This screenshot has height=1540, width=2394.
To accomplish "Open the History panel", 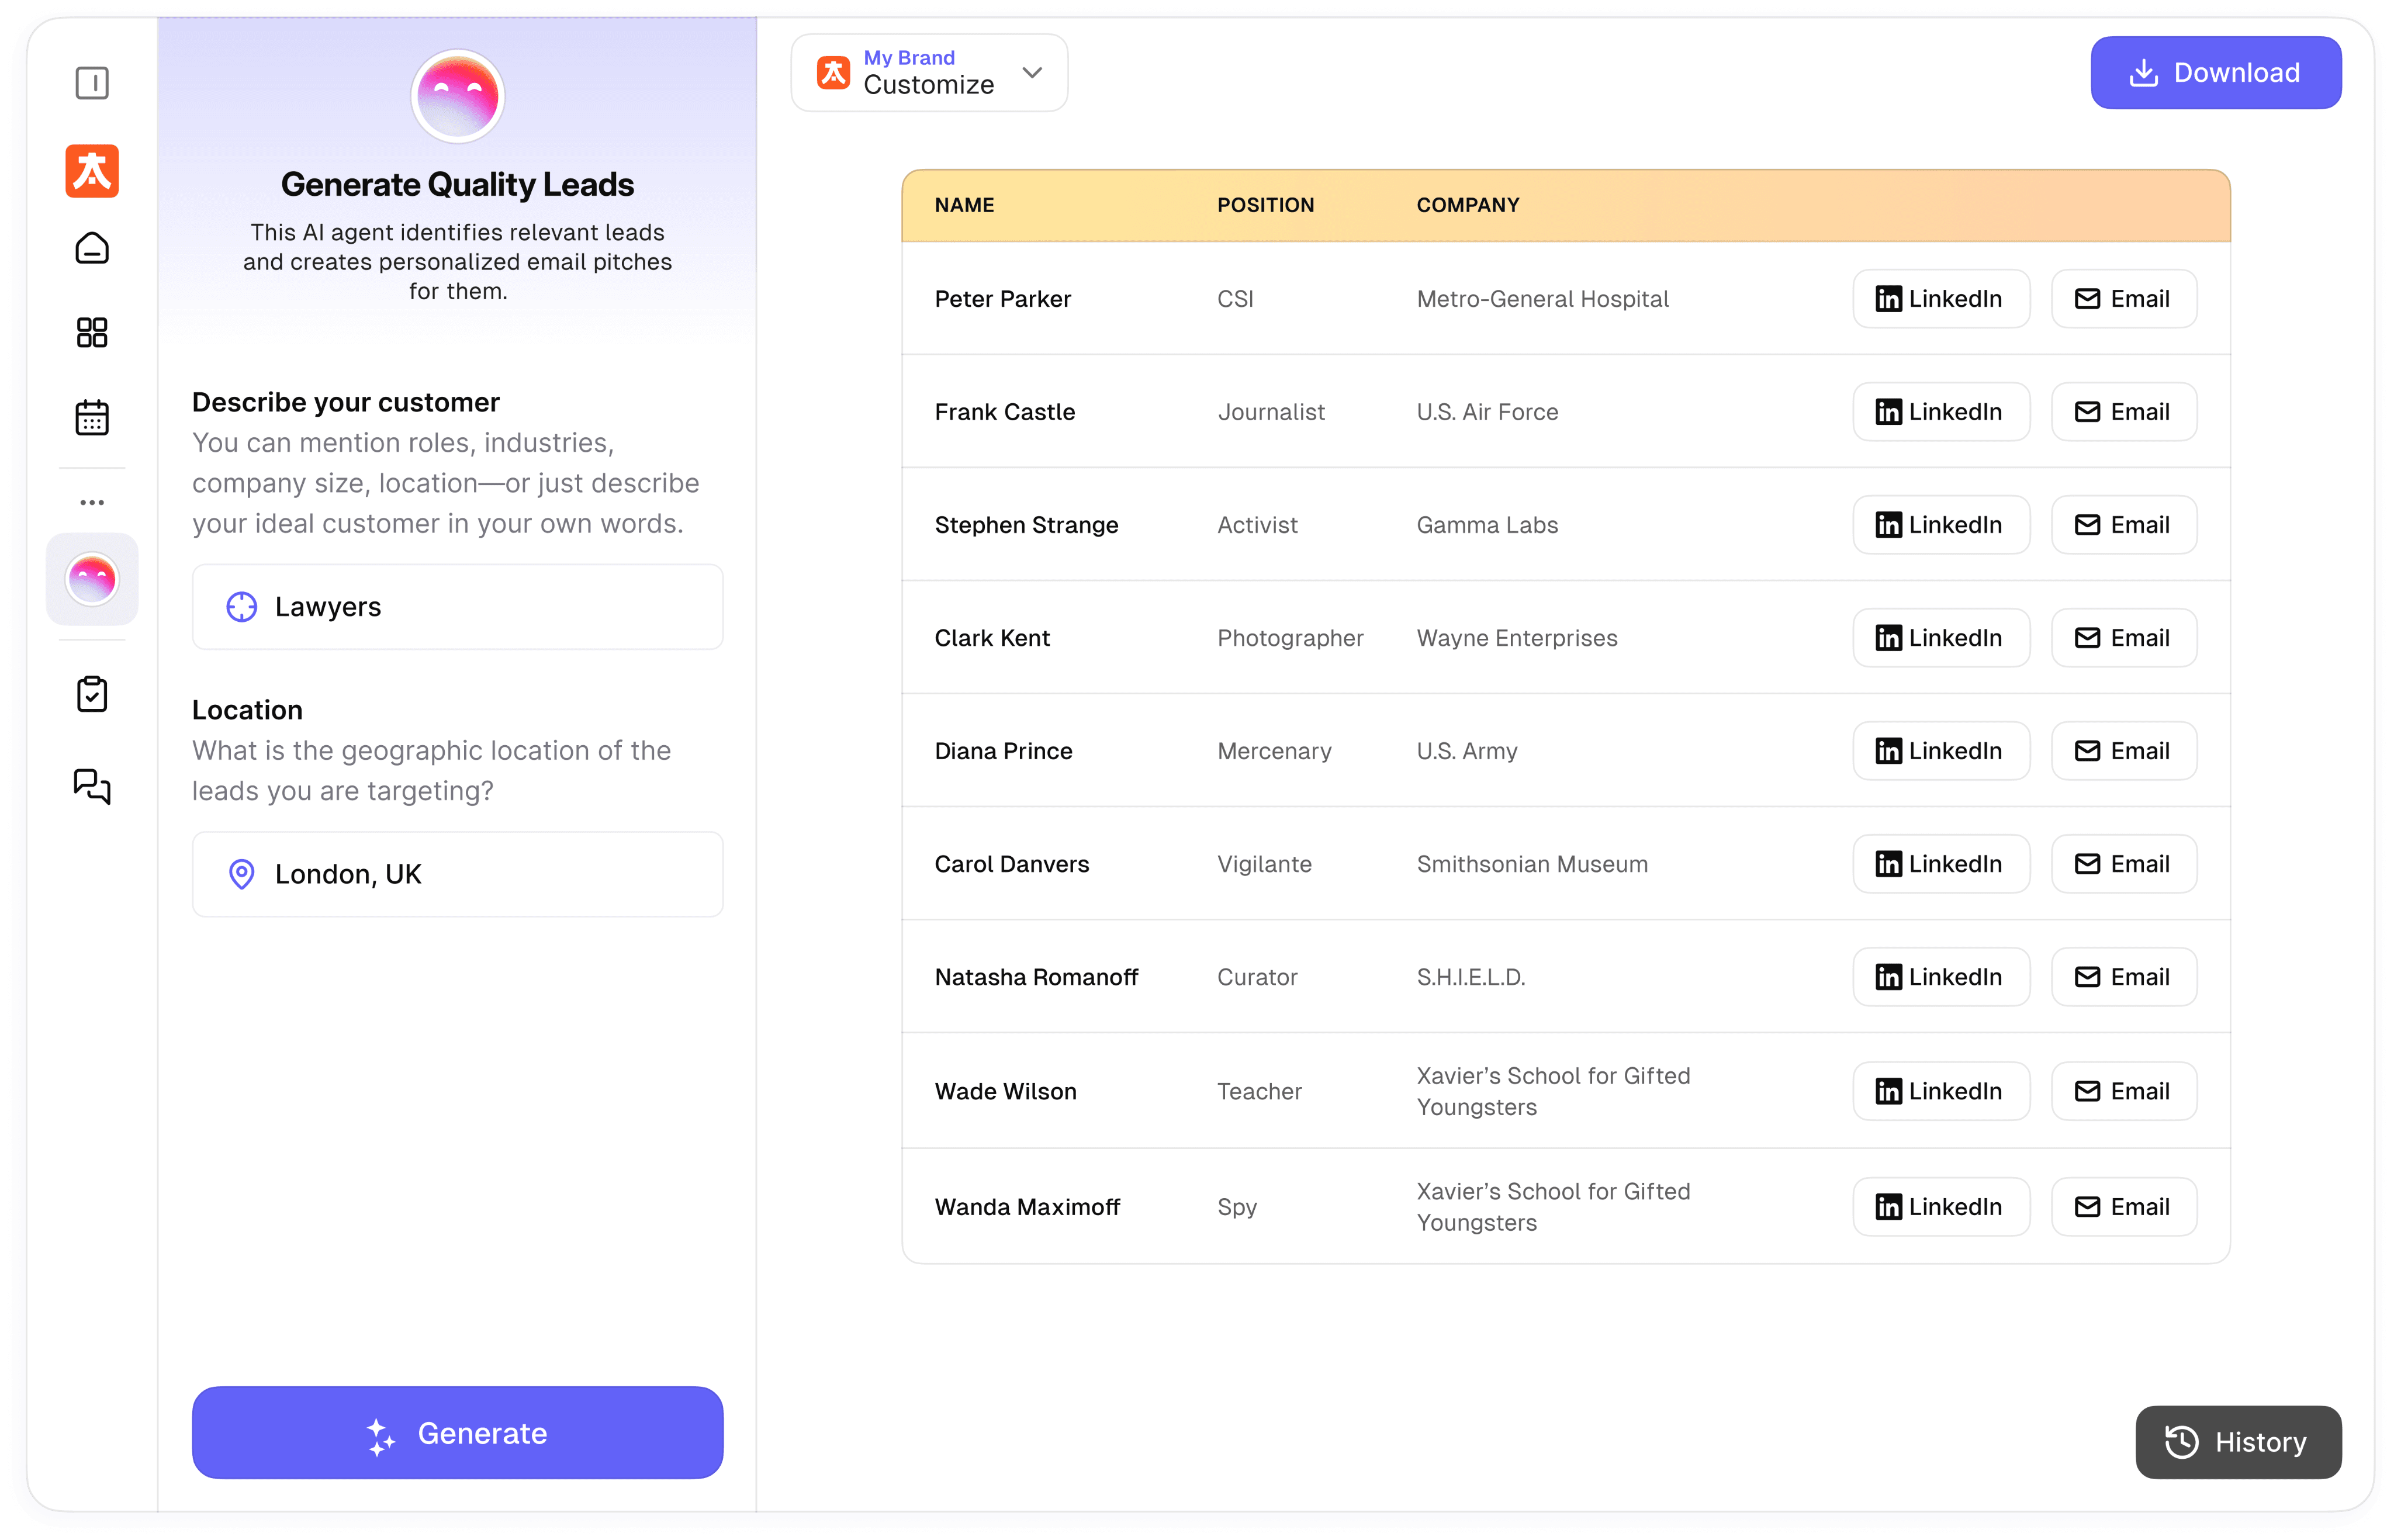I will (x=2238, y=1441).
